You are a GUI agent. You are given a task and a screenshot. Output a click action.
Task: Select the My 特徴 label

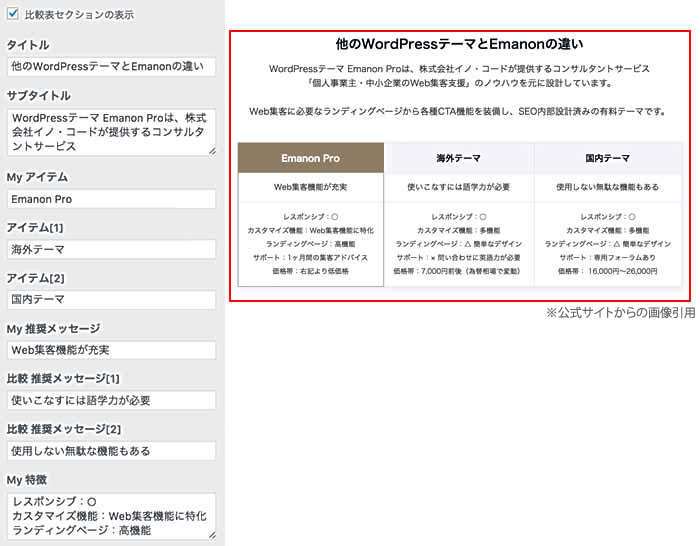point(27,480)
